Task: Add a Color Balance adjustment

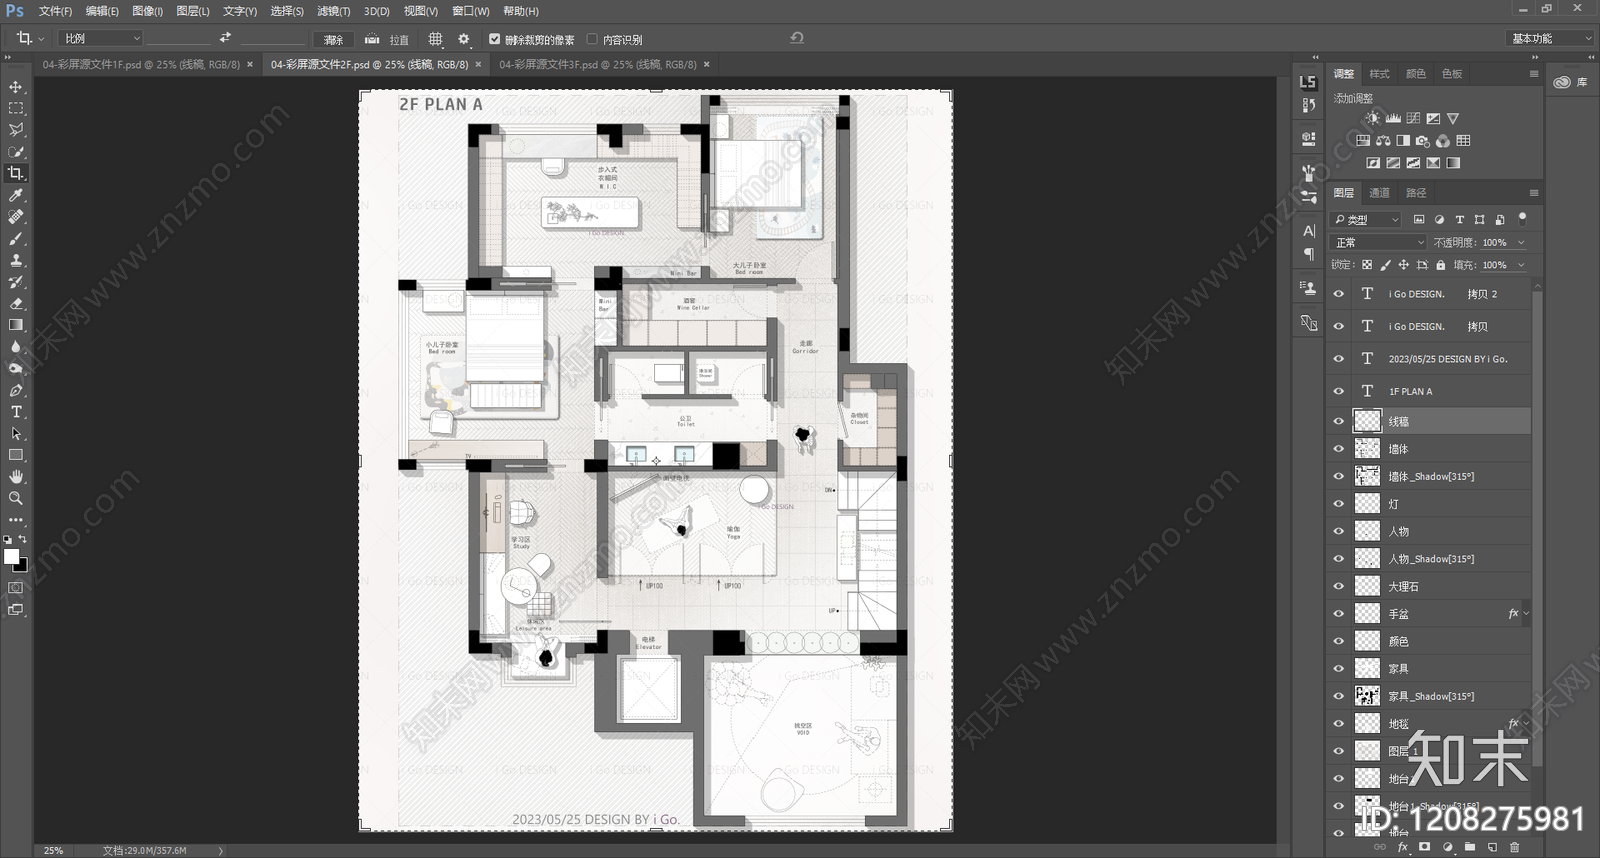Action: [x=1383, y=141]
